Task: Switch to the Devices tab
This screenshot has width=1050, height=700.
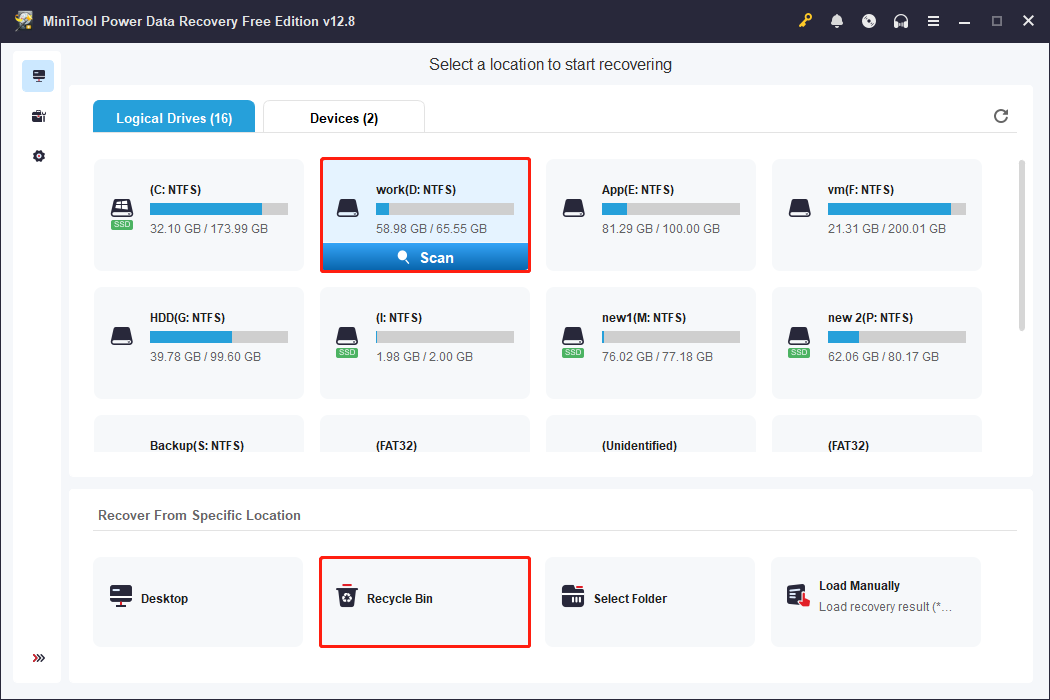Action: tap(343, 117)
